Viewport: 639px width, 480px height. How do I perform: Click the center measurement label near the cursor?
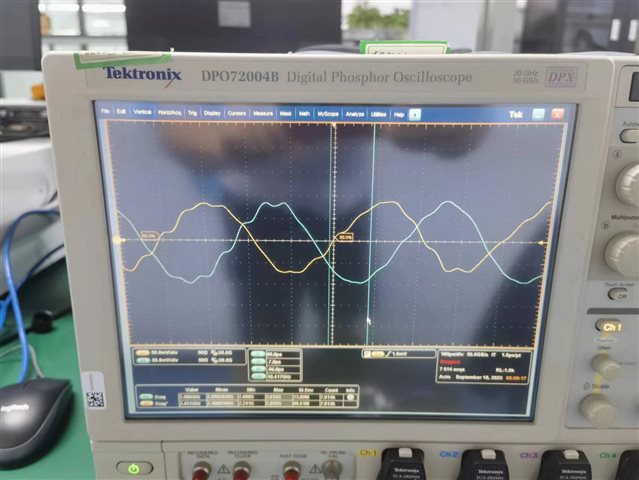345,237
